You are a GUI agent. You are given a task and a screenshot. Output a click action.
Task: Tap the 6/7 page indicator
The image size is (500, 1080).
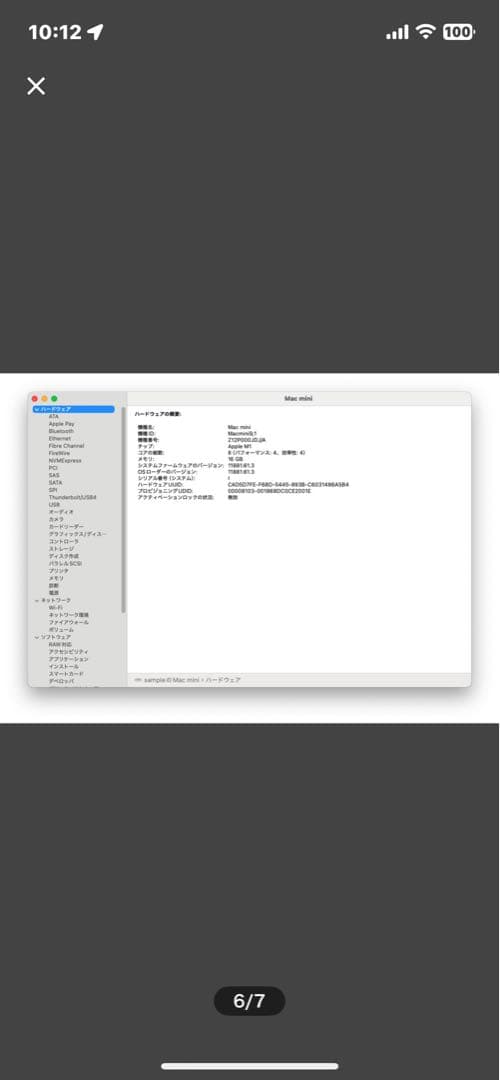coord(249,1001)
